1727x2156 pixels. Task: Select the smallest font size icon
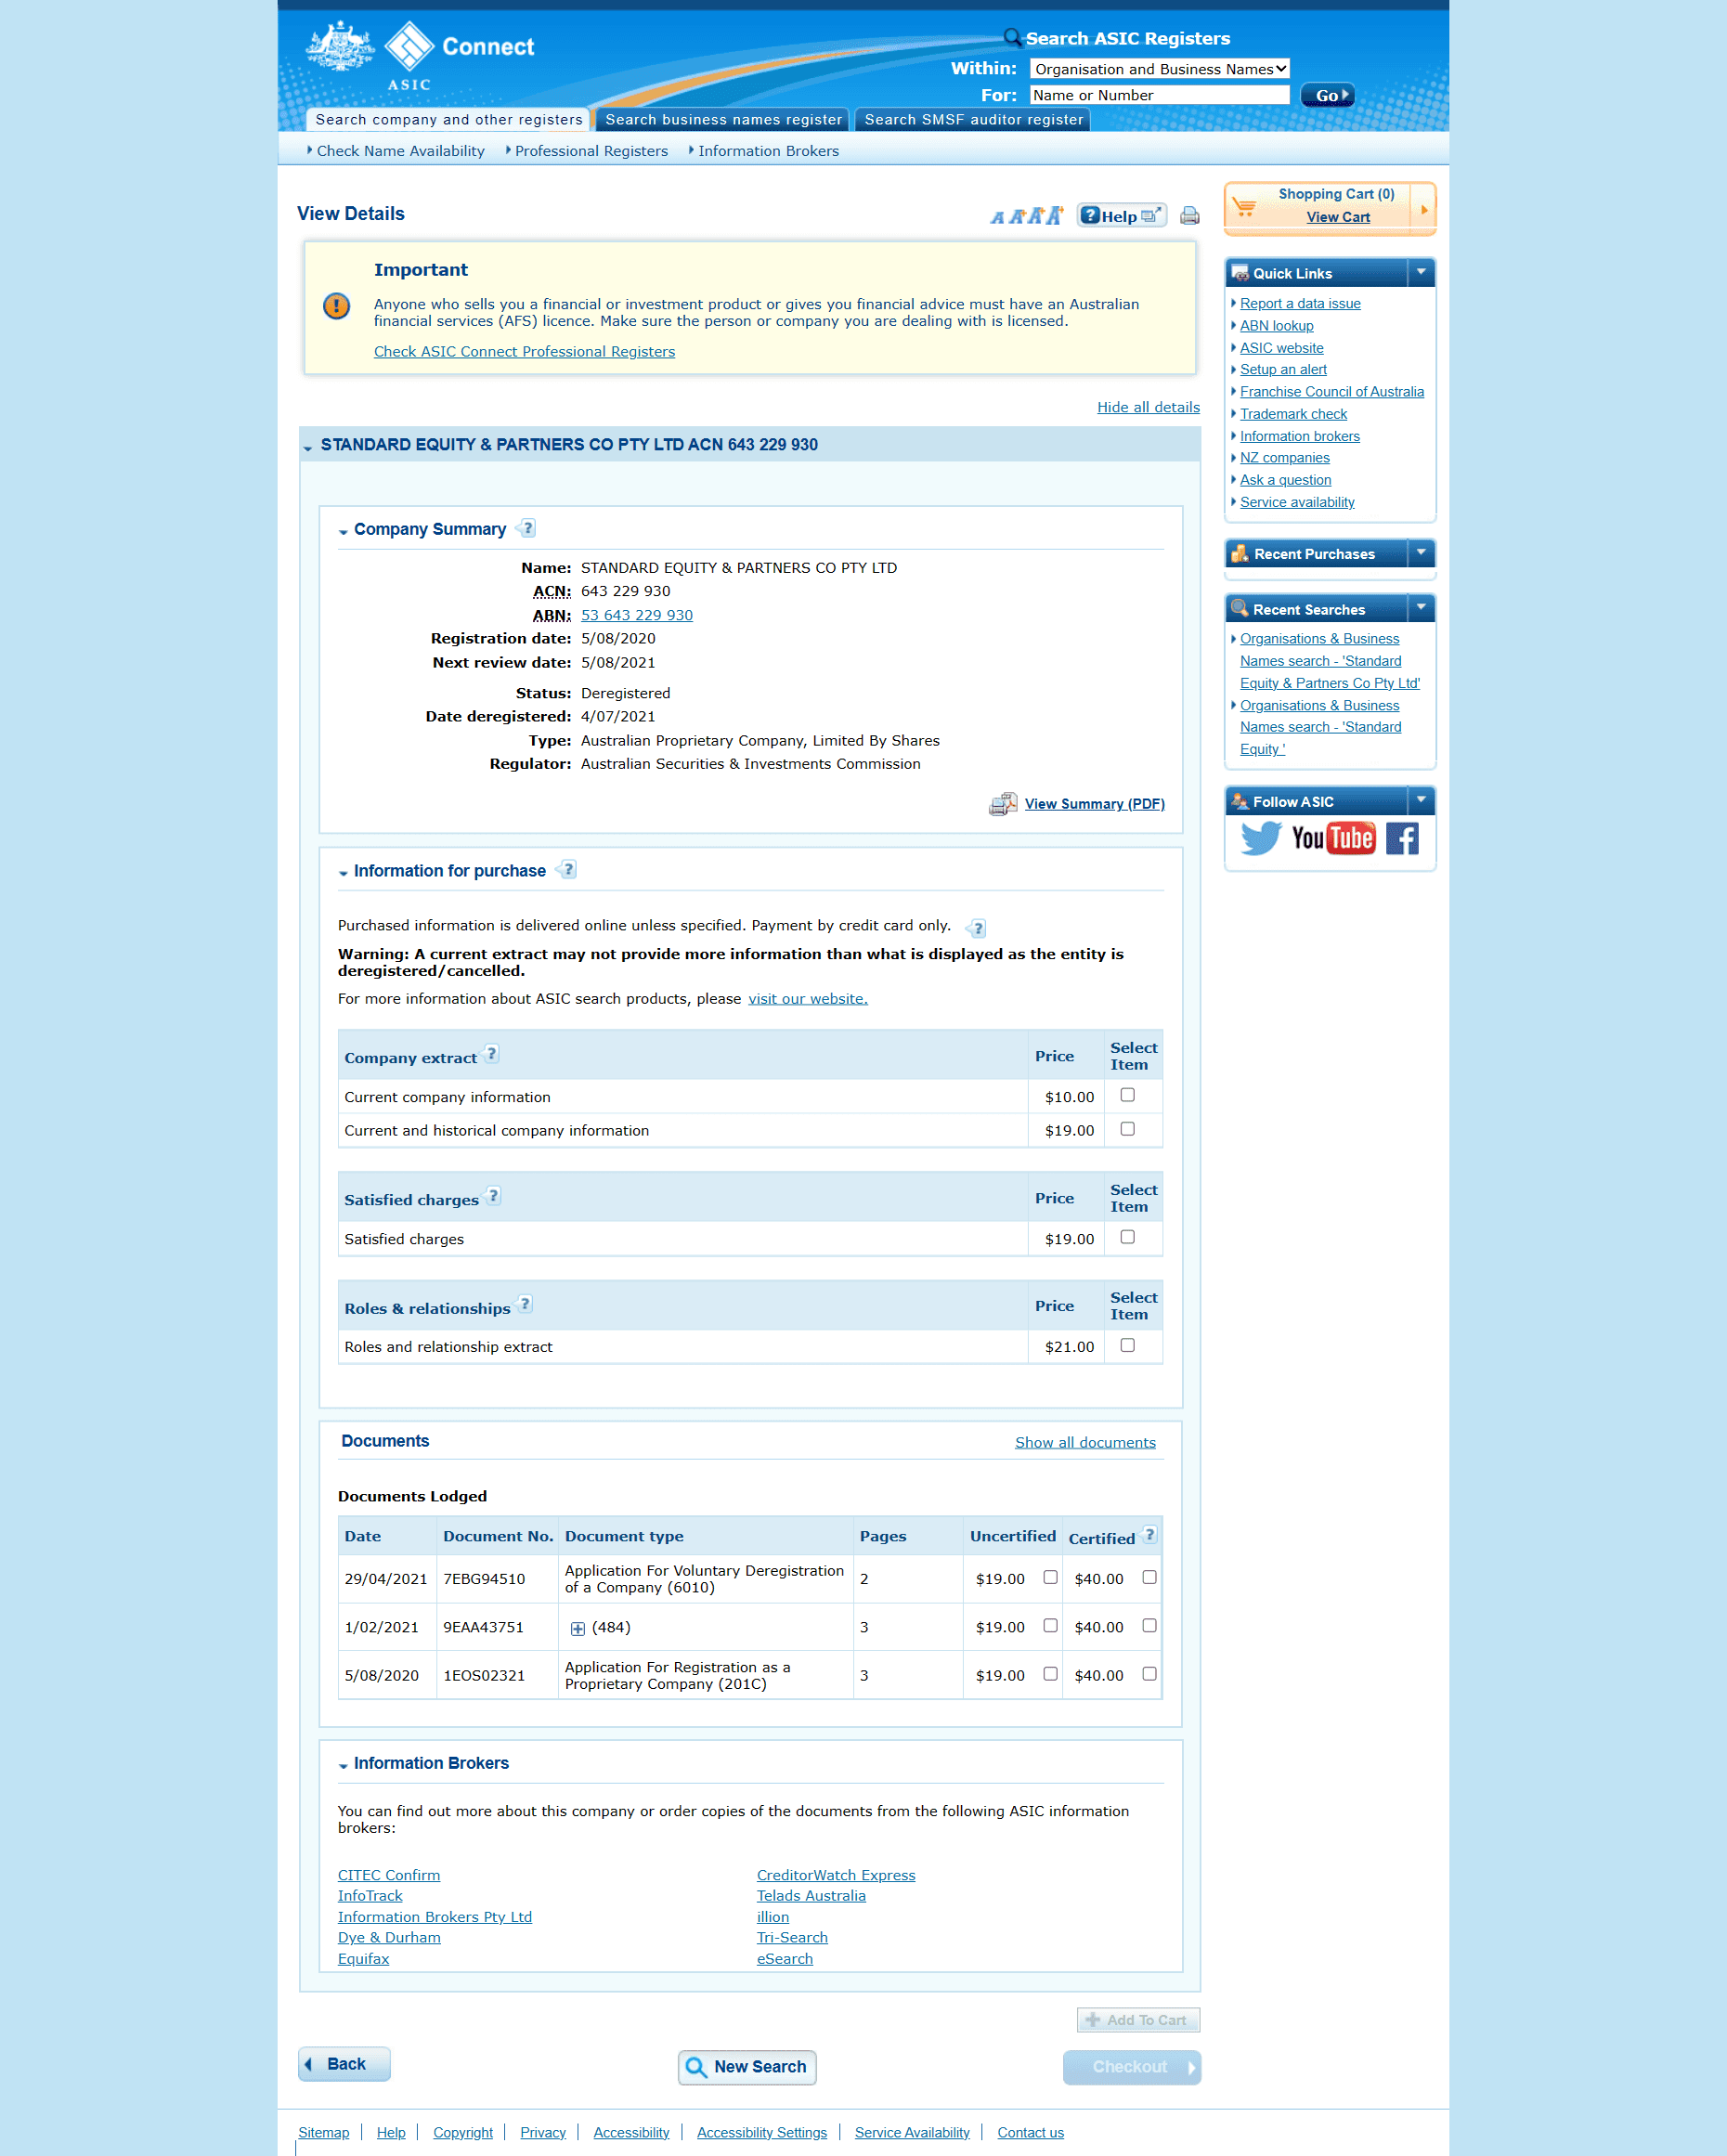tap(996, 218)
